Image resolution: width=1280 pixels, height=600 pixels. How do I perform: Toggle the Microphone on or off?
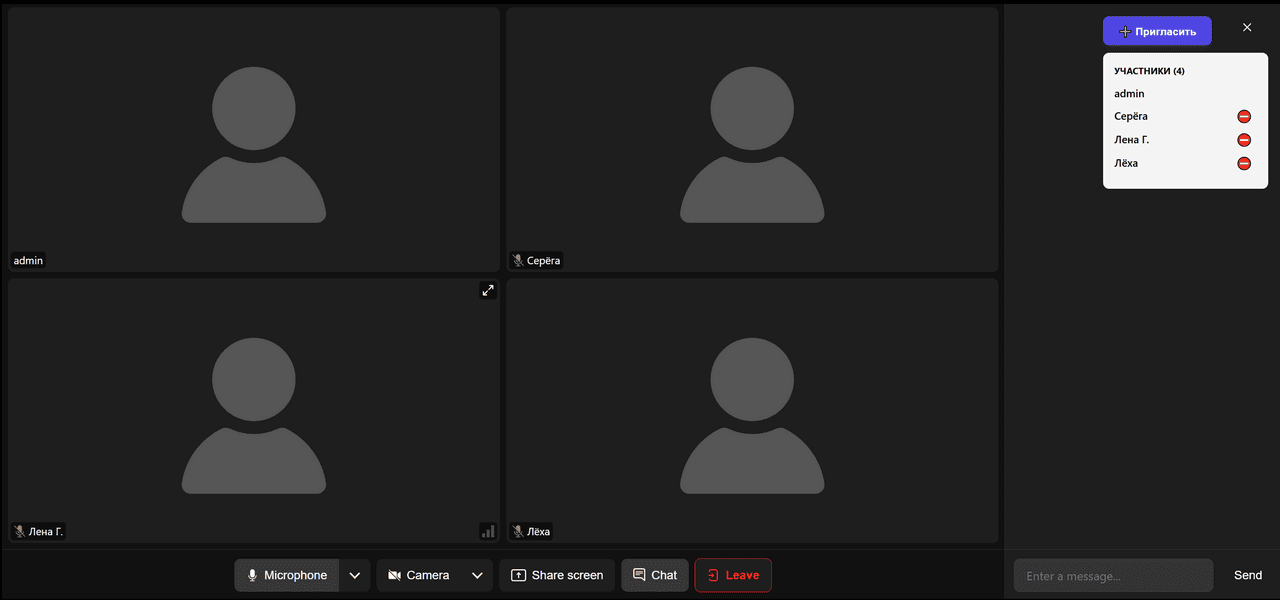point(287,575)
